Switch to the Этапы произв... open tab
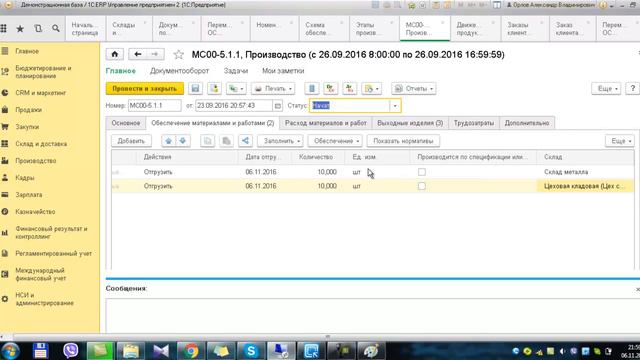 (x=373, y=29)
